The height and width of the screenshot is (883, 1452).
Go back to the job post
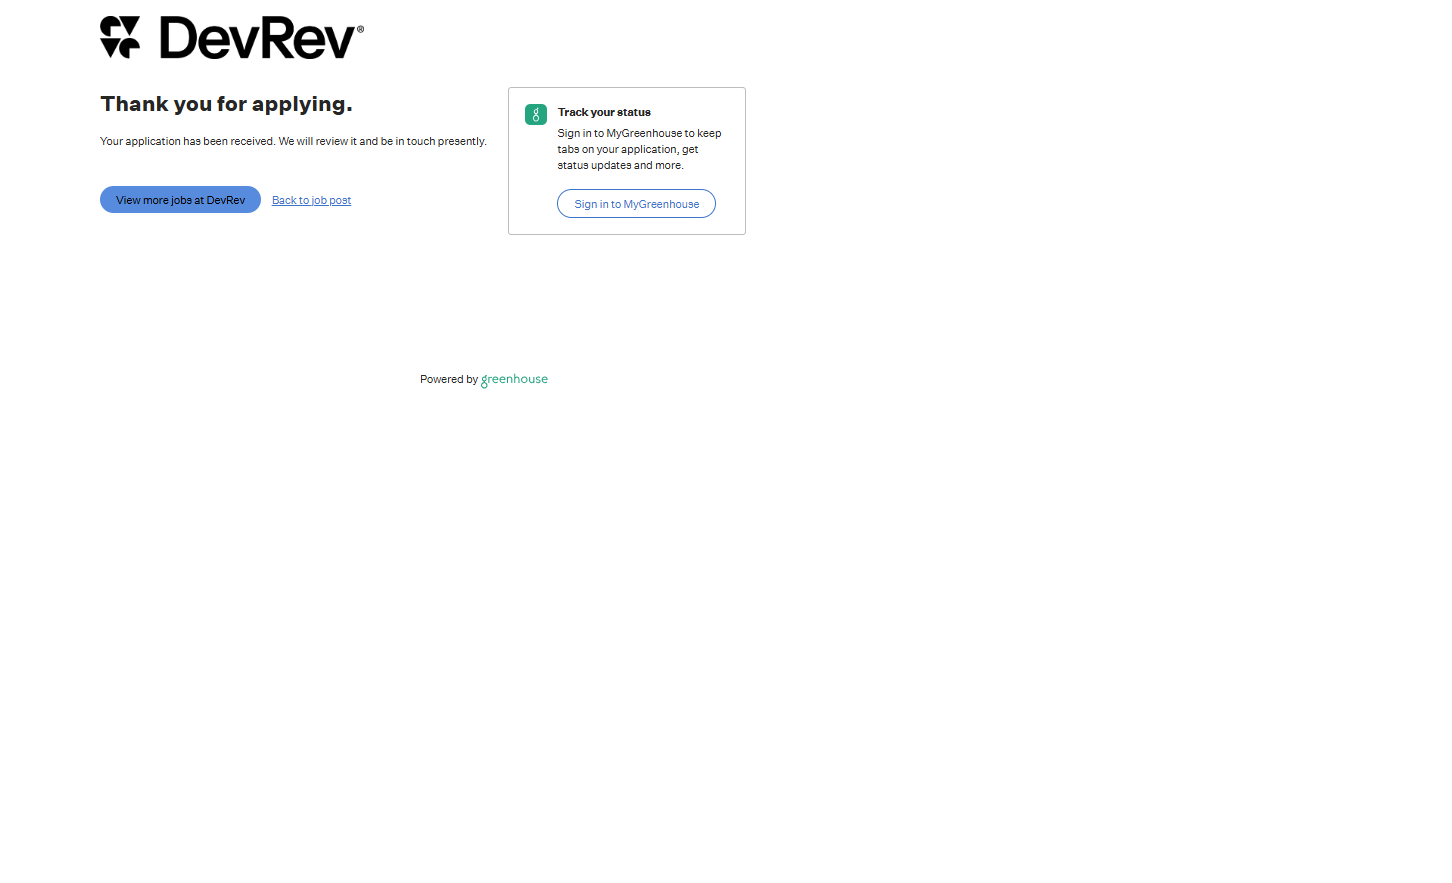click(311, 201)
